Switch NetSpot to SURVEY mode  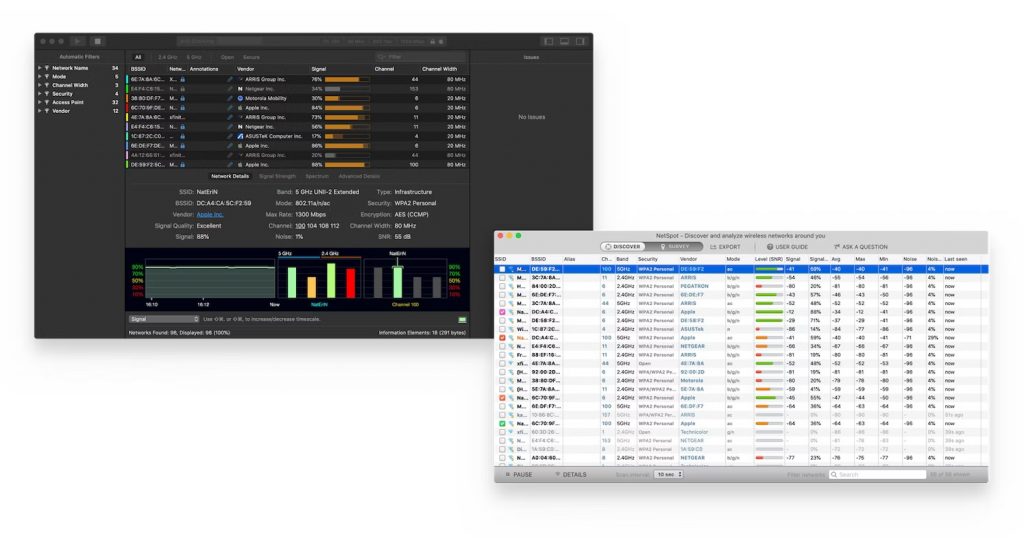[675, 247]
